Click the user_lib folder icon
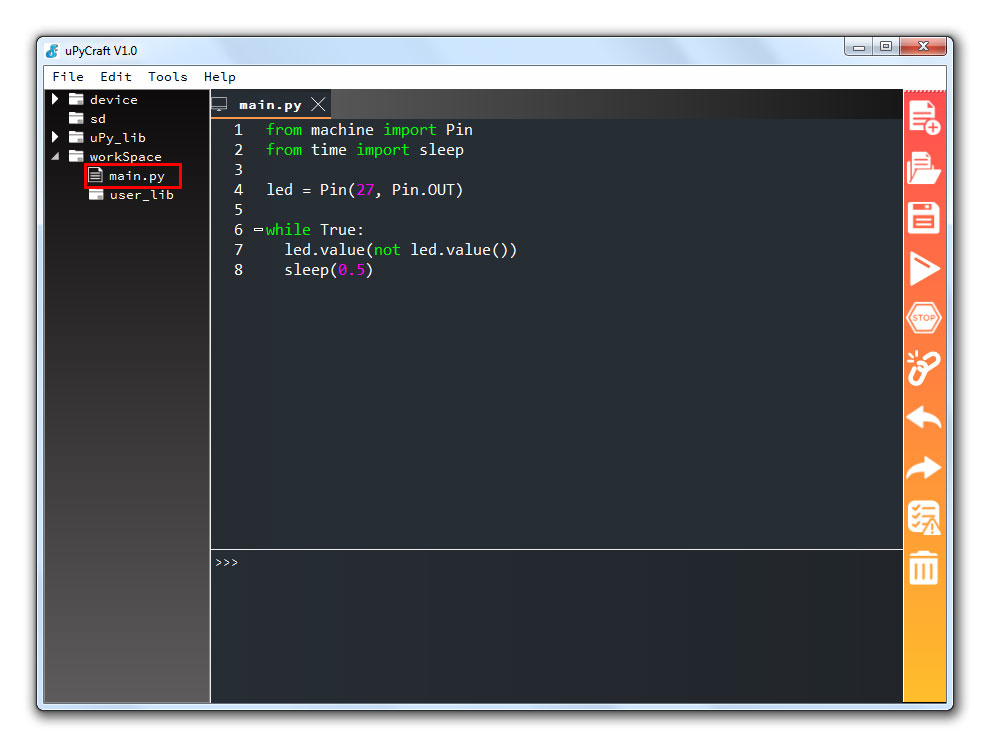The width and height of the screenshot is (990, 748). click(x=96, y=194)
